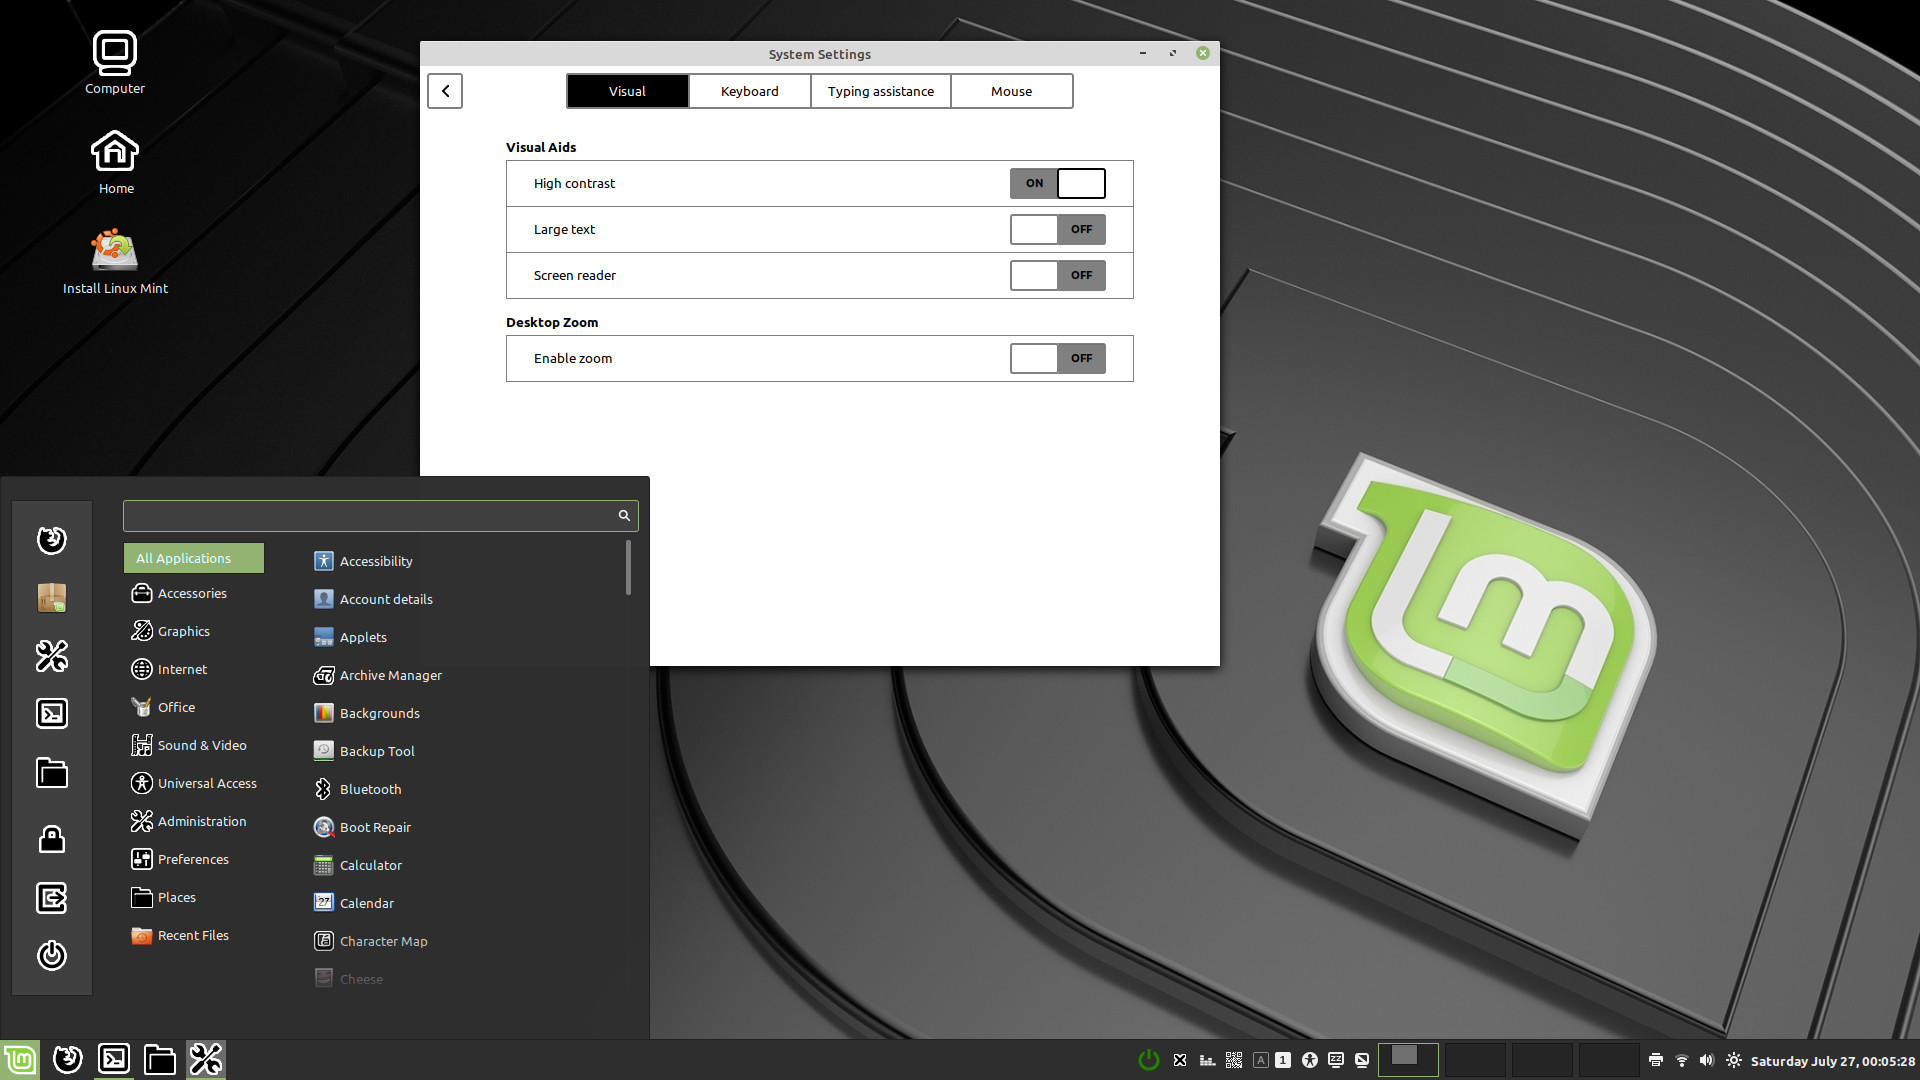Click the equalizer bars tray icon
Screen dimensions: 1920x1080
tap(1207, 1060)
